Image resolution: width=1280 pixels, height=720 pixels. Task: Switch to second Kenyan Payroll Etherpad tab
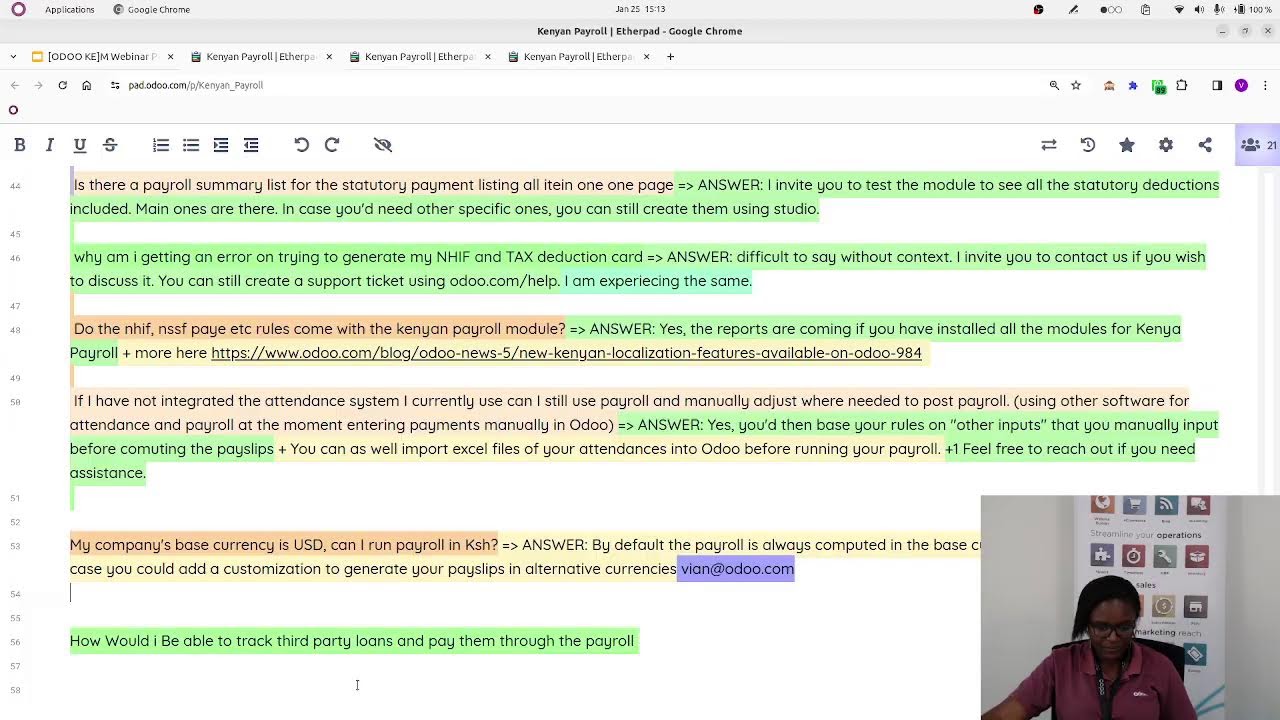(420, 56)
